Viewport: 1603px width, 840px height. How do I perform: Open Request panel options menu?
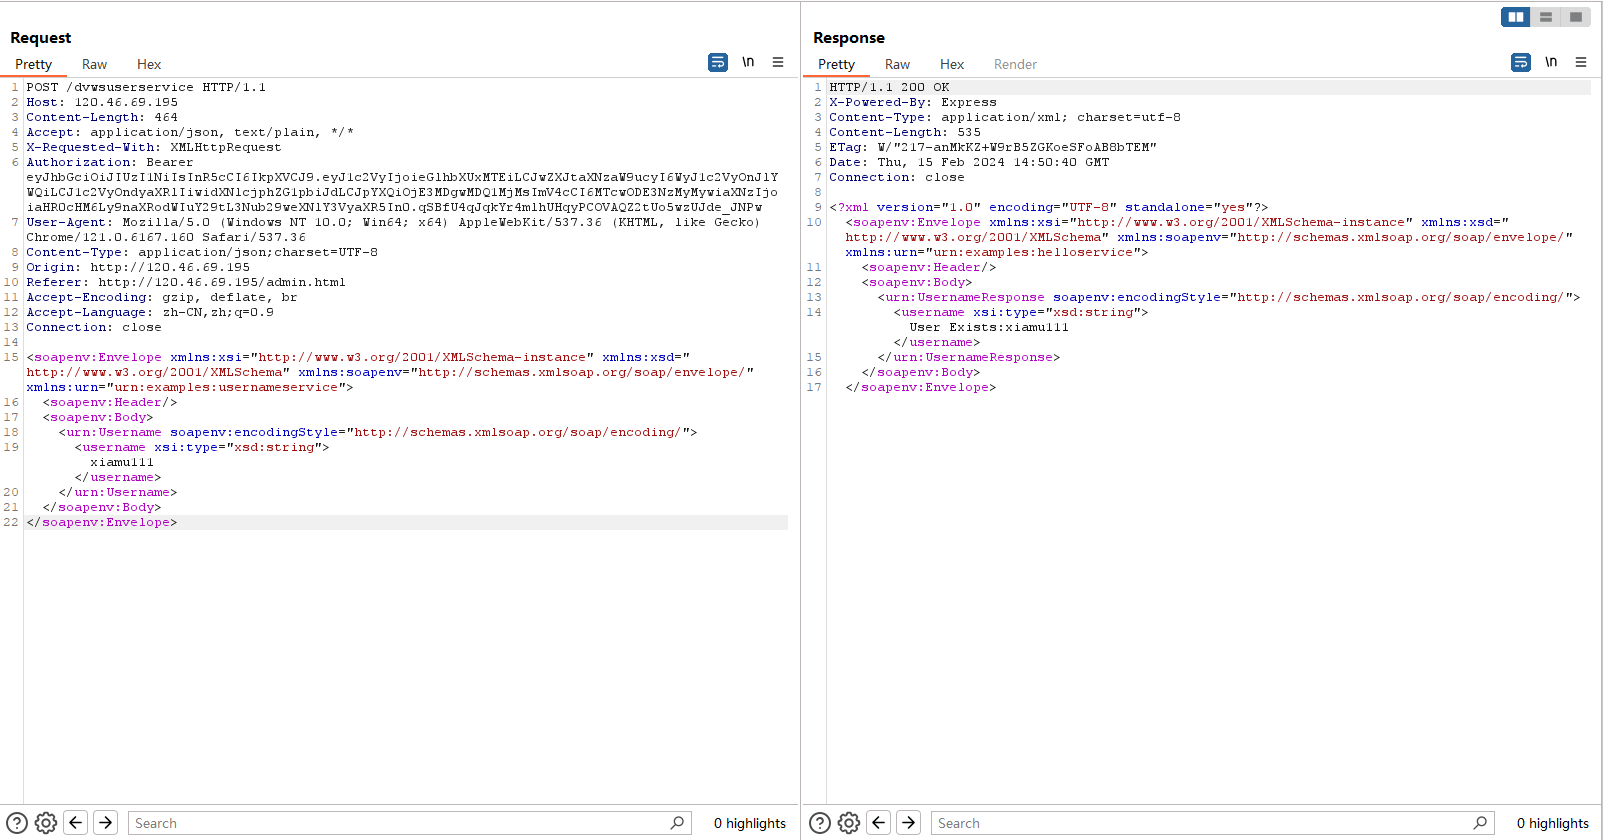(x=778, y=62)
